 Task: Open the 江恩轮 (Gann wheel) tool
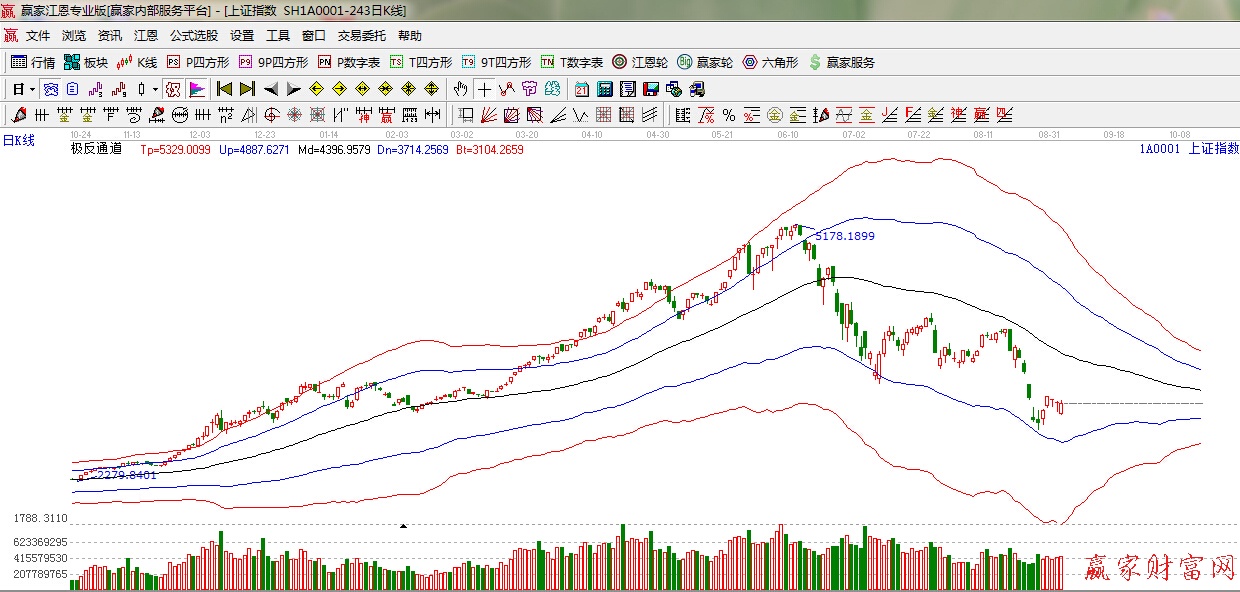click(x=643, y=62)
